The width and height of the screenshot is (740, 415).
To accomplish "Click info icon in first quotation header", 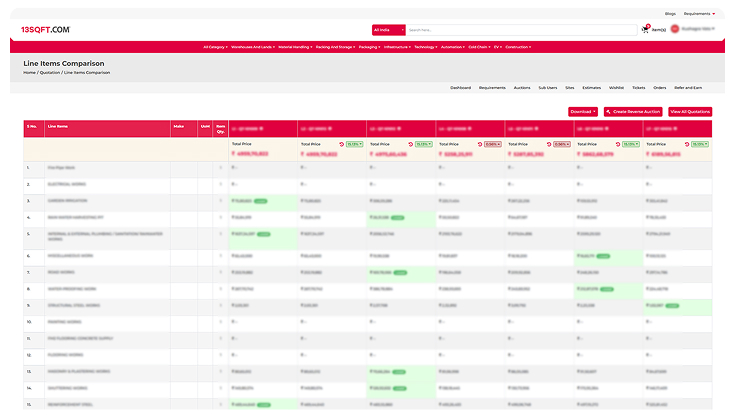I will click(x=261, y=129).
